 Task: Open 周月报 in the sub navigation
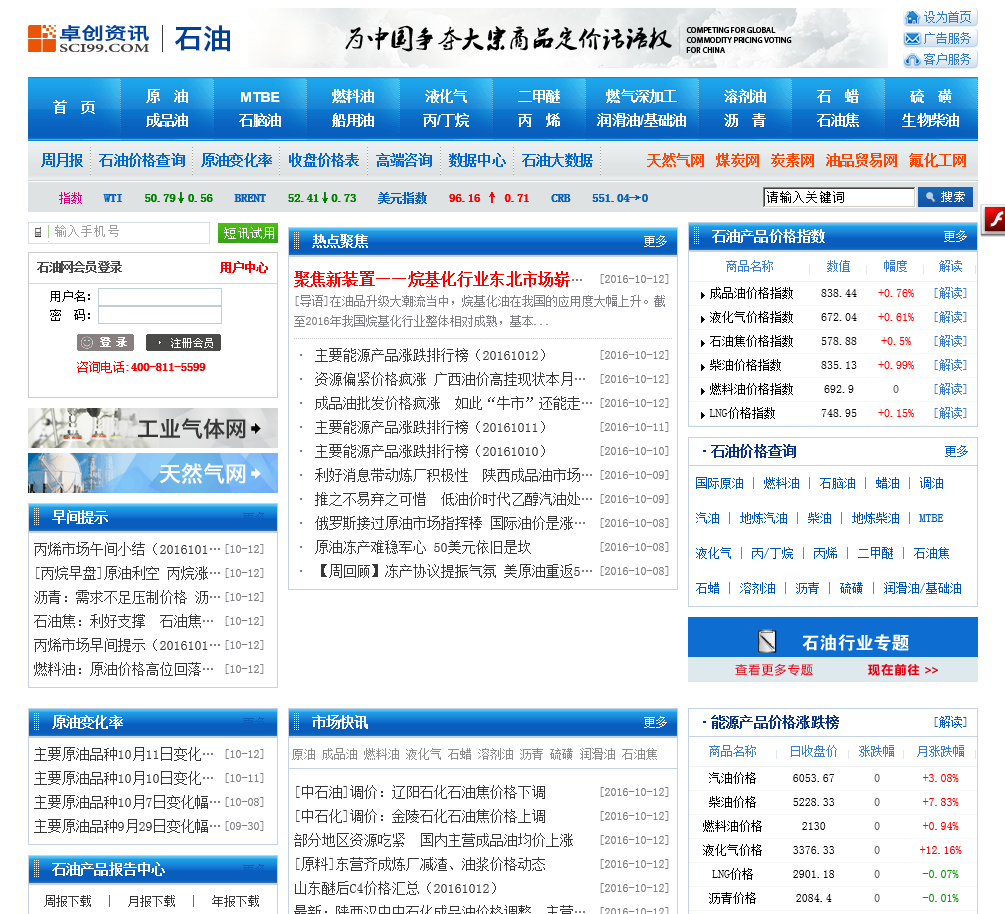(x=62, y=160)
